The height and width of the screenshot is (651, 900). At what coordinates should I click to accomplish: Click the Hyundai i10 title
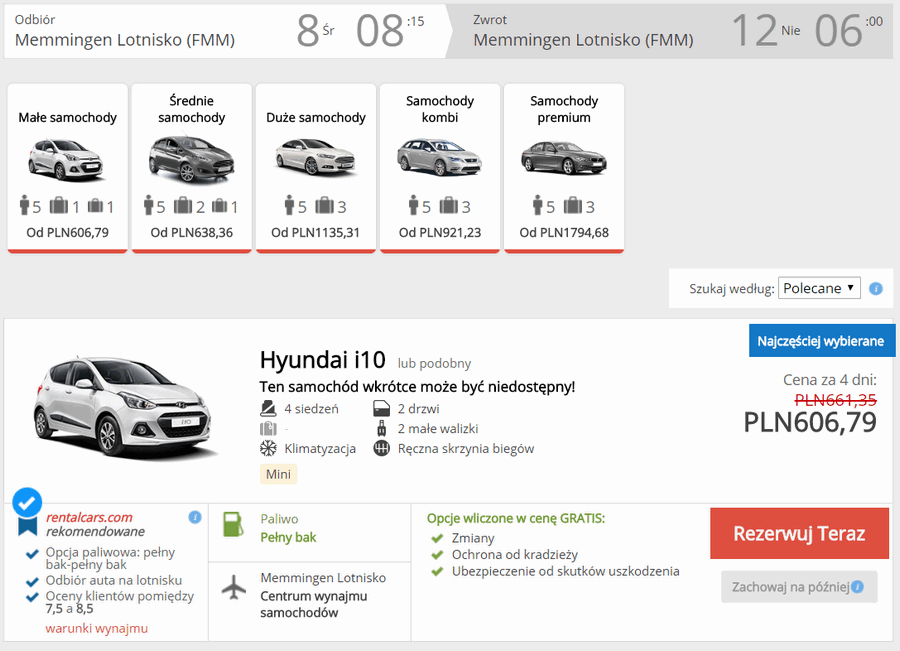323,361
